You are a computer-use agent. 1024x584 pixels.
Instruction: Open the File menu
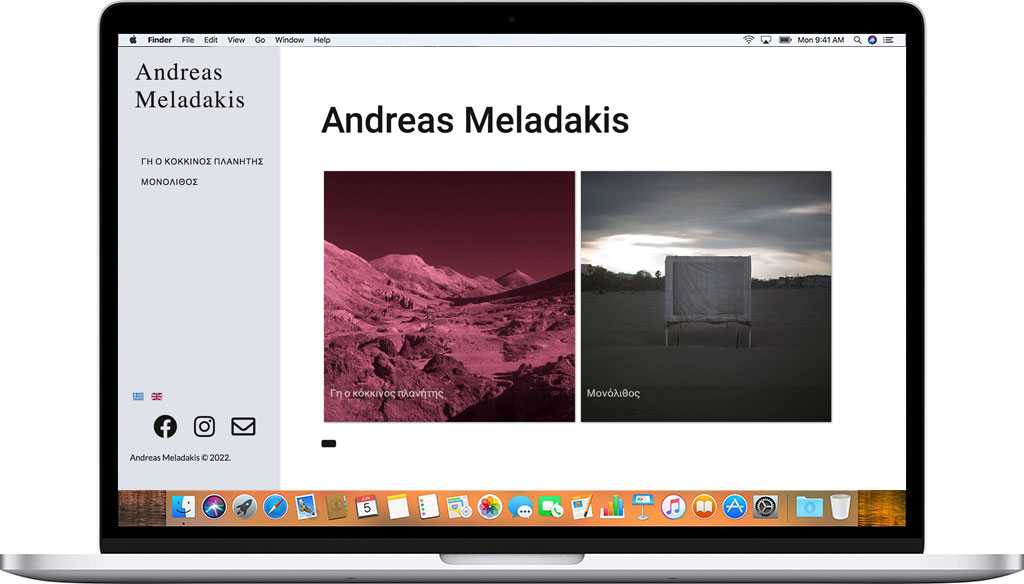coord(188,40)
